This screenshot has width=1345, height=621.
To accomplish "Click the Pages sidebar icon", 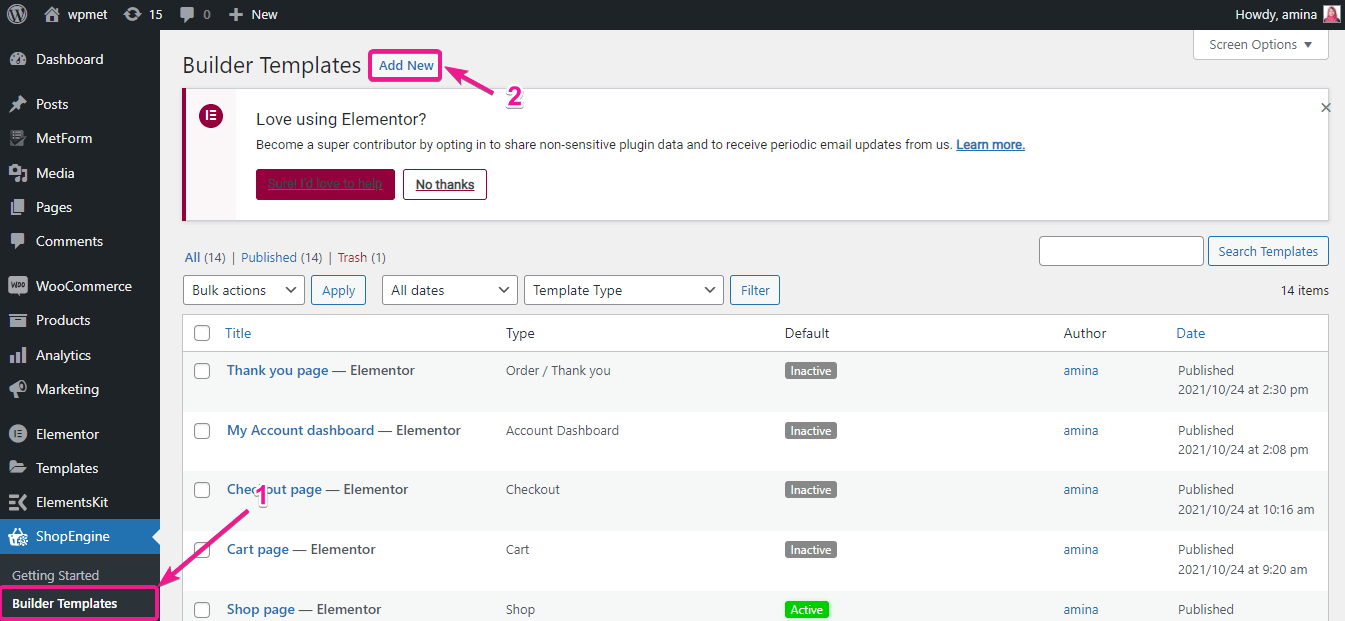I will pos(18,207).
